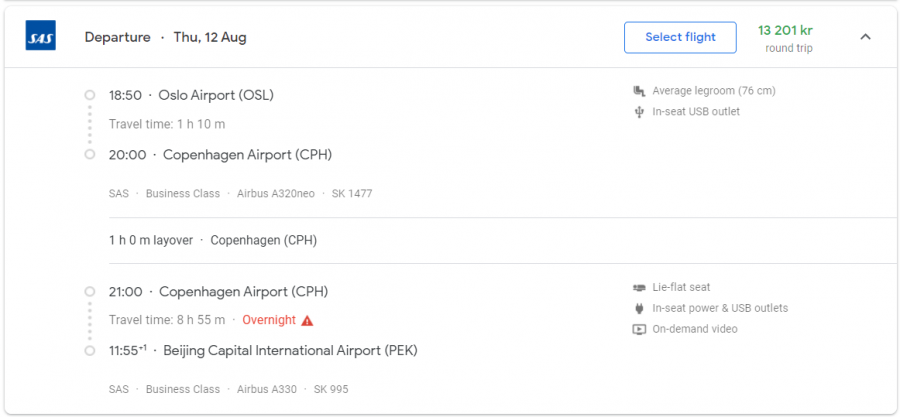
Task: Click the red Overnight label
Action: pos(269,320)
